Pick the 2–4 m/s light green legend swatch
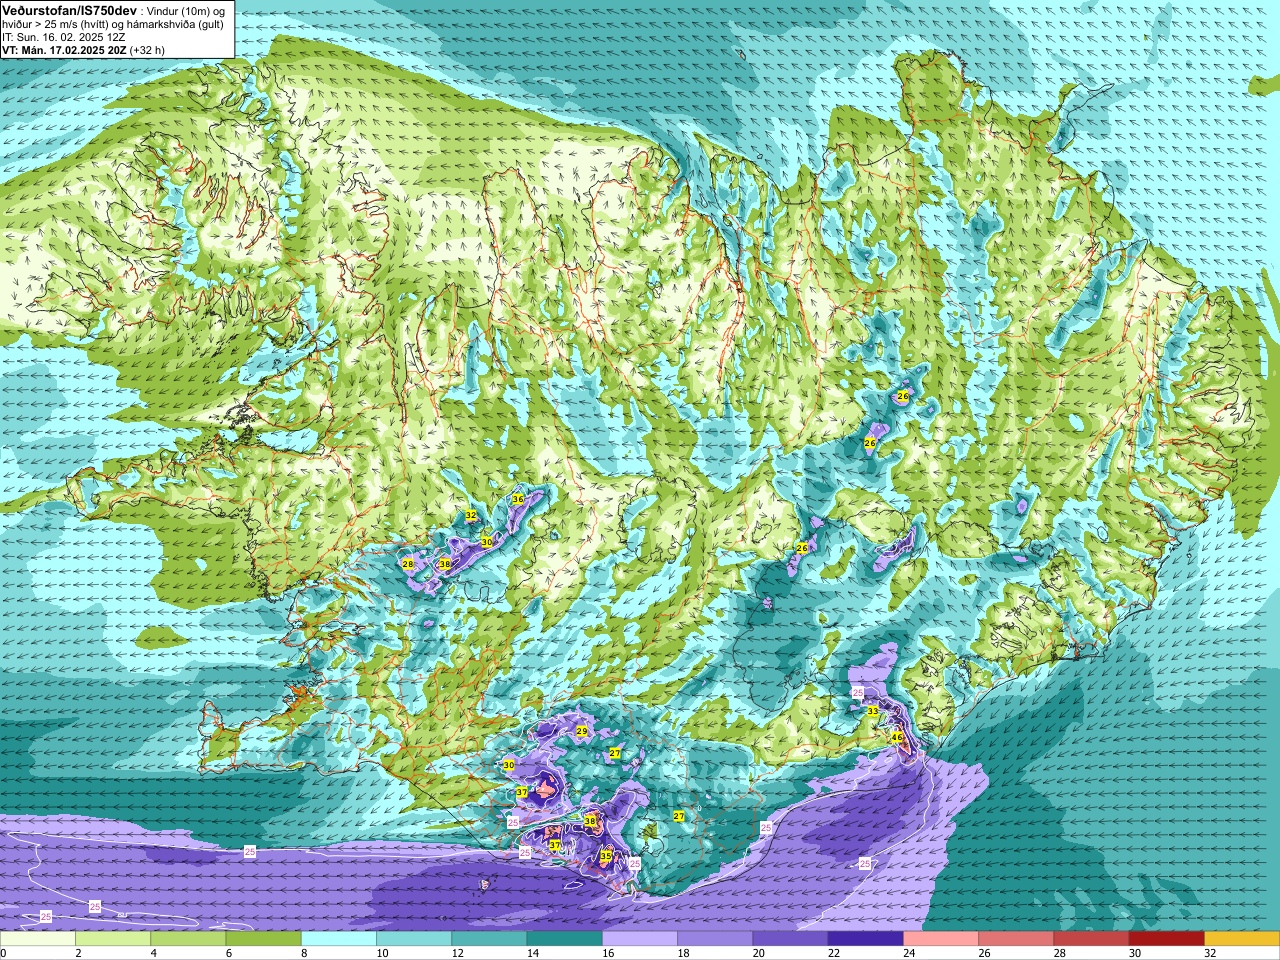Viewport: 1280px width, 960px height. [113, 939]
